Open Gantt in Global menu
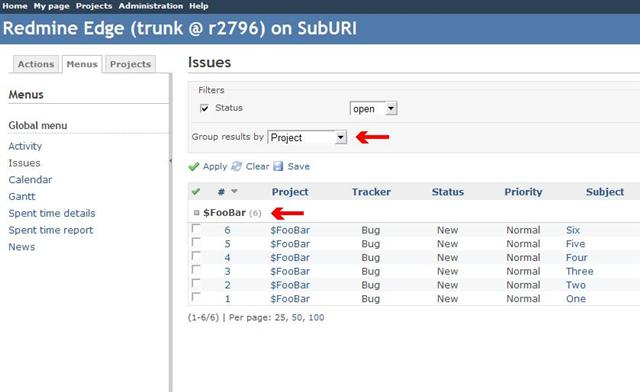 tap(22, 196)
